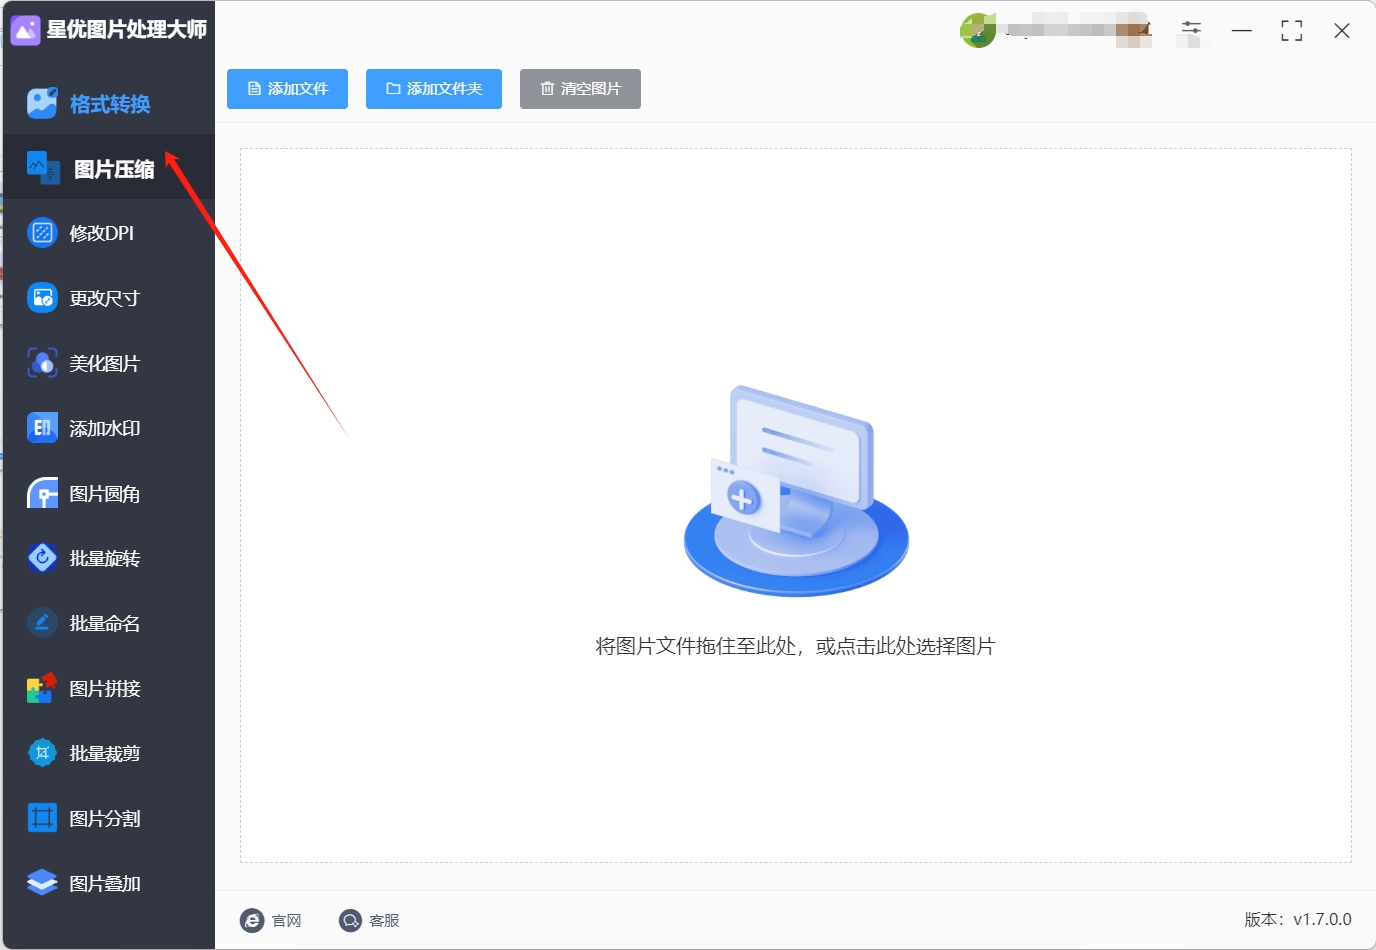Click the 官网 browser icon
Viewport: 1376px width, 950px height.
252,920
